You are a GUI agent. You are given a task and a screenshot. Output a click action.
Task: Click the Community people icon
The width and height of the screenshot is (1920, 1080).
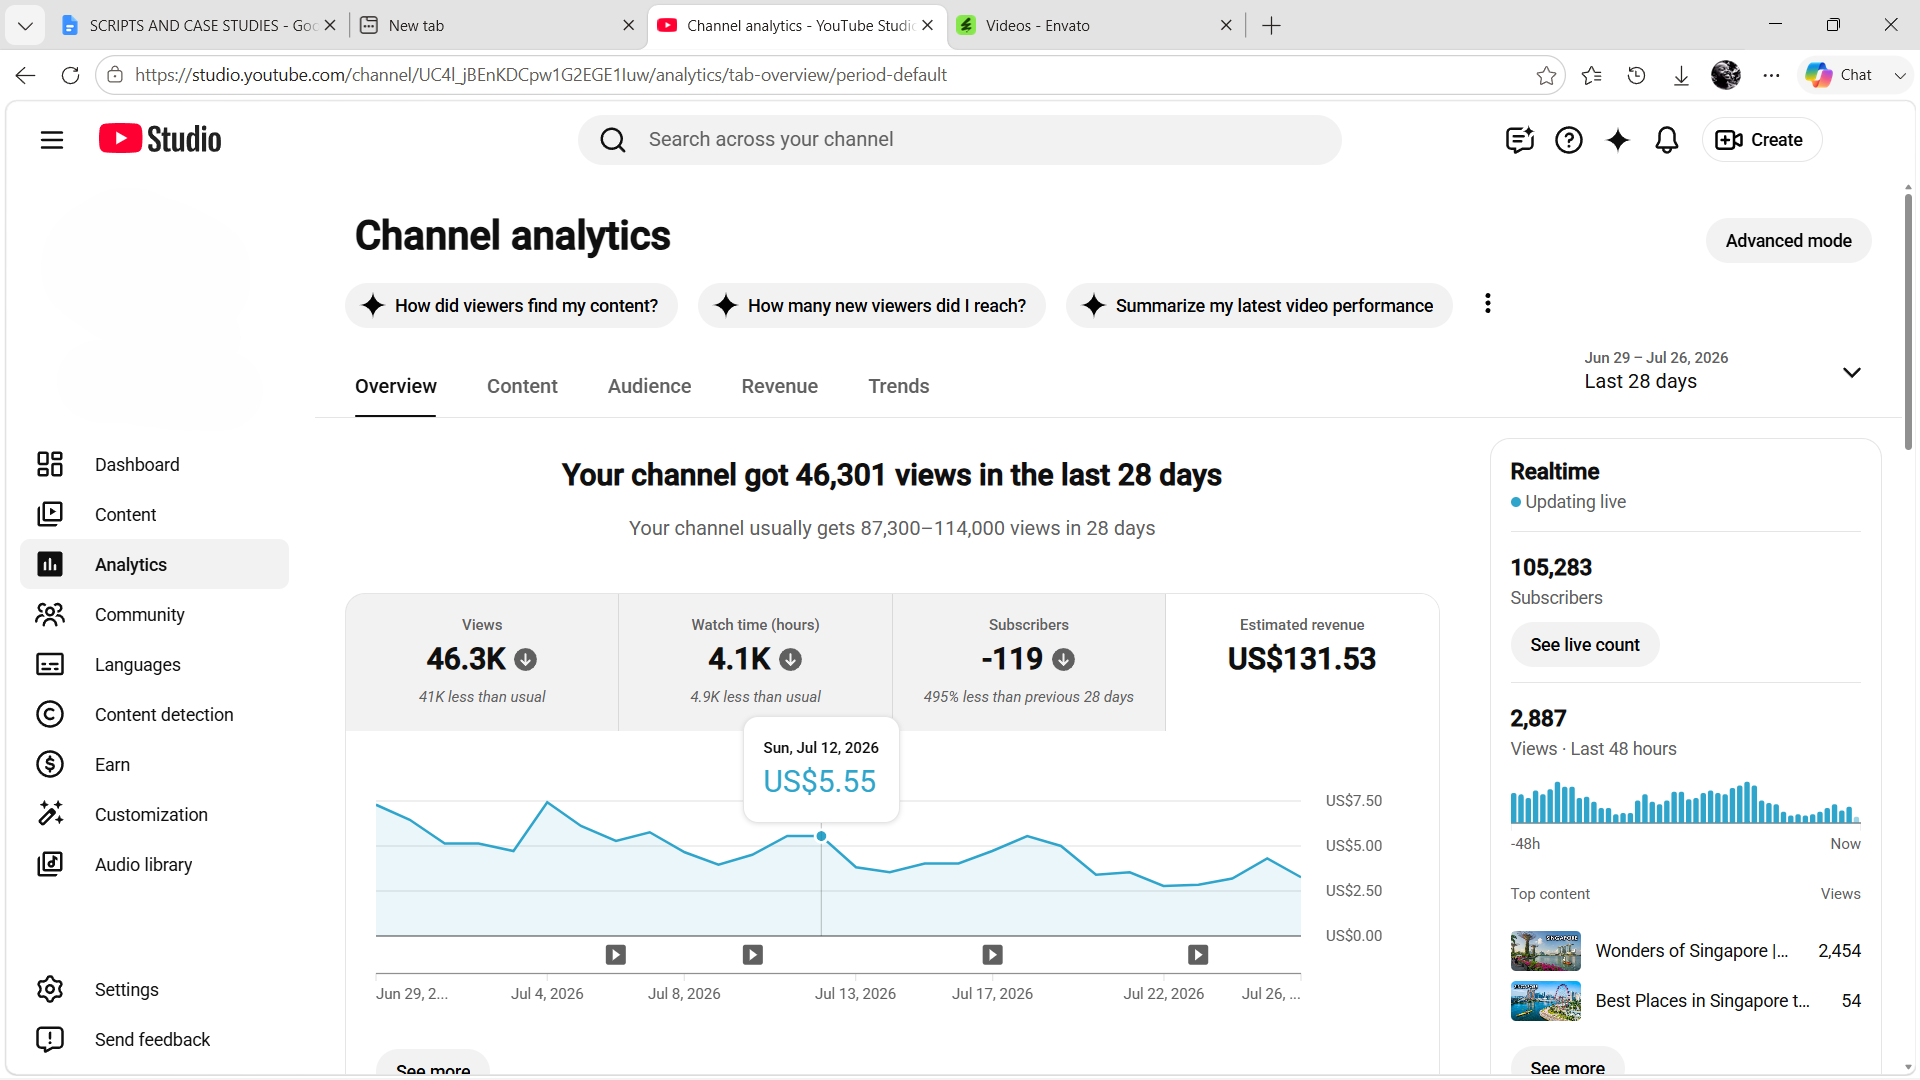pyautogui.click(x=50, y=614)
